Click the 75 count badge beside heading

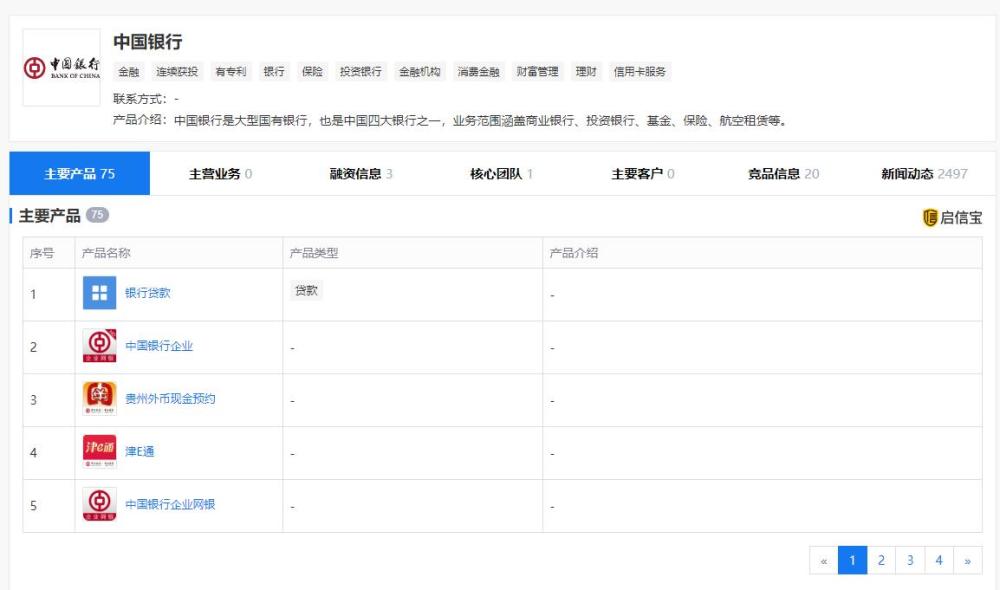98,215
